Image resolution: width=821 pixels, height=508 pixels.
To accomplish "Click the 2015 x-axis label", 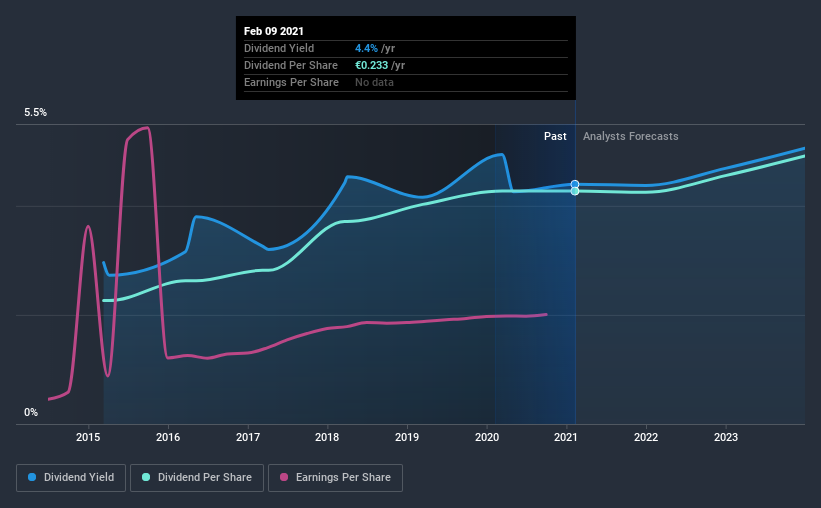I will coord(88,437).
